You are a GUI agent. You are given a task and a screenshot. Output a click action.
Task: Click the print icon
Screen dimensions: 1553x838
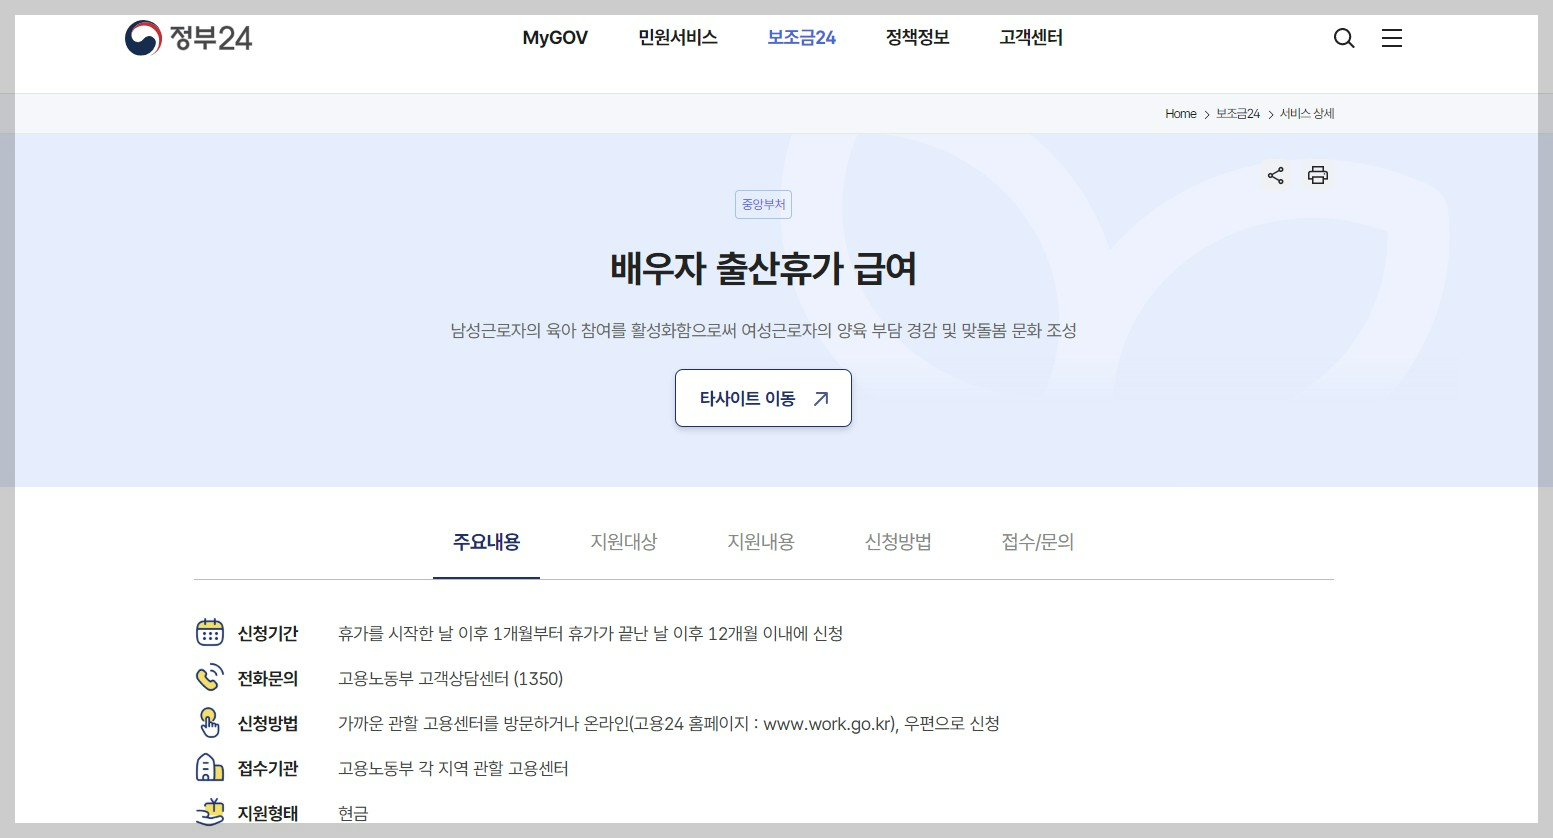coord(1318,175)
